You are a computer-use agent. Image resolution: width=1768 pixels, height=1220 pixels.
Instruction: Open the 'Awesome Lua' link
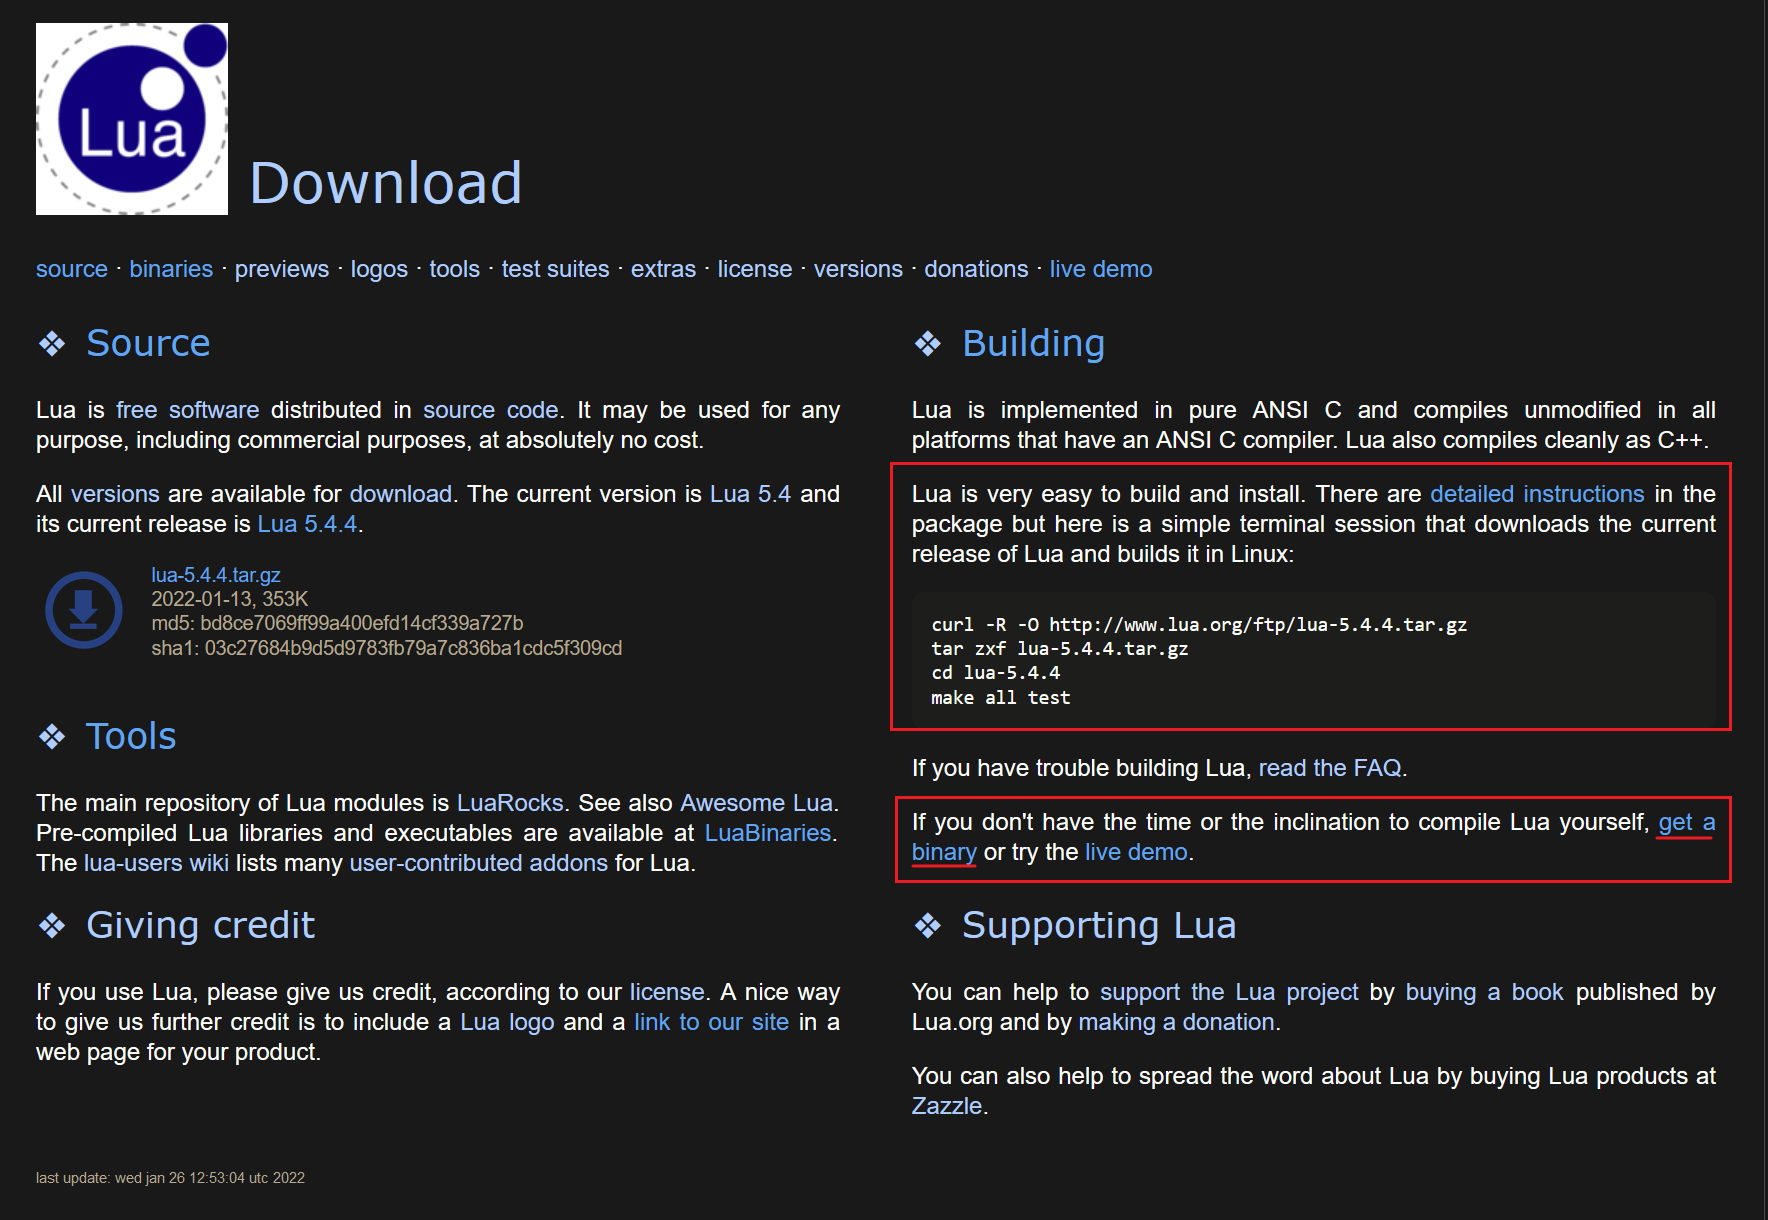pos(756,803)
